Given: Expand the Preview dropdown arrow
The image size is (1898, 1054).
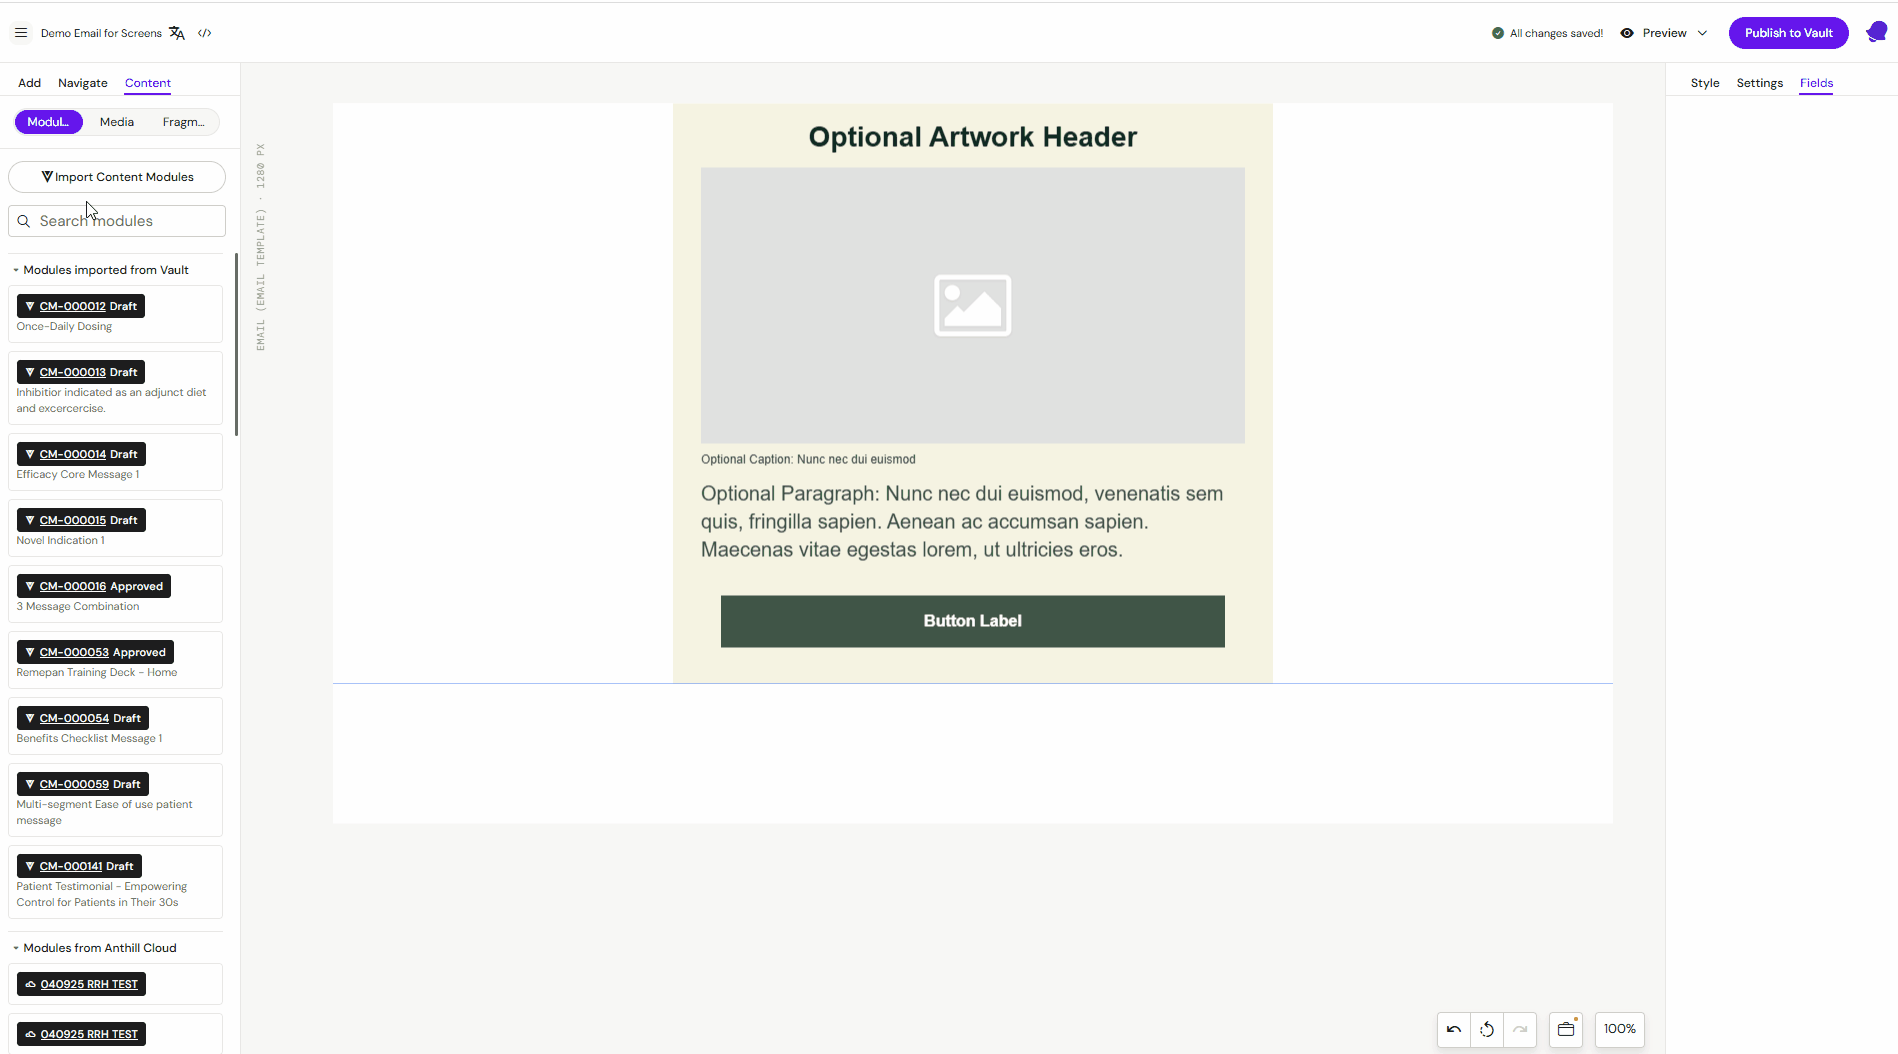Looking at the screenshot, I should coord(1702,33).
